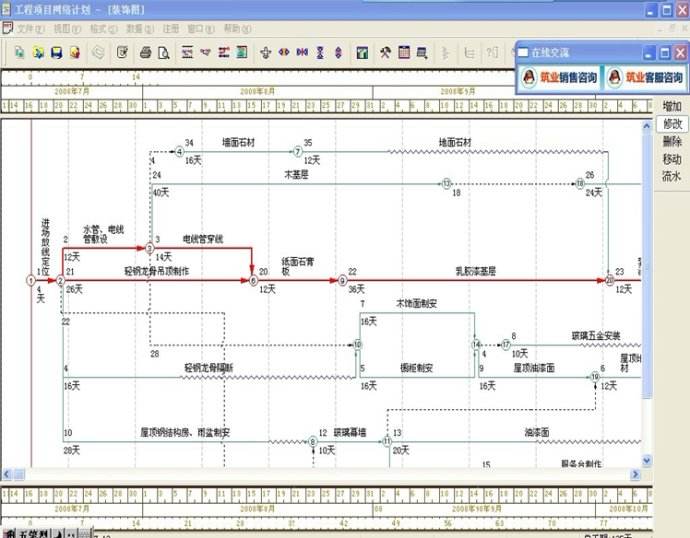Viewport: 690px width, 538px height.
Task: Click the horizontal scrollbar right arrow
Action: [x=635, y=474]
